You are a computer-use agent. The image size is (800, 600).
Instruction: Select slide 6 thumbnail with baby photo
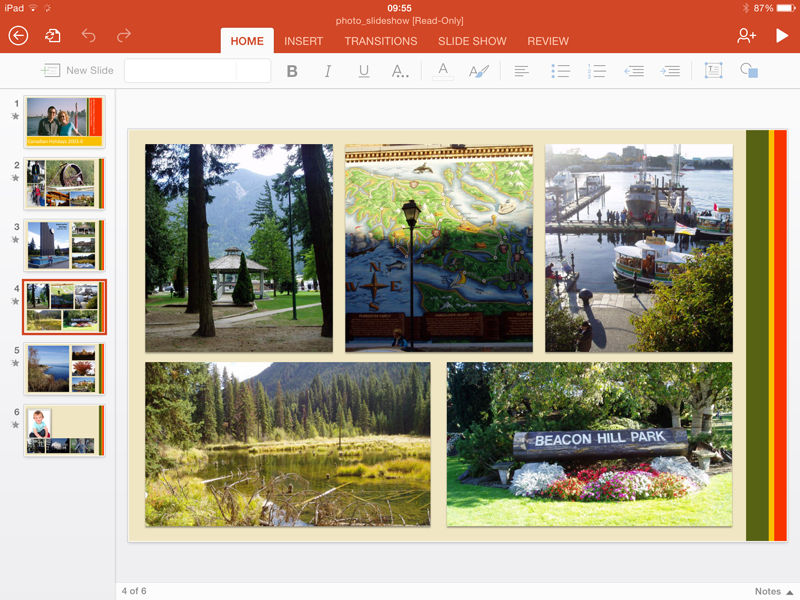tap(64, 430)
